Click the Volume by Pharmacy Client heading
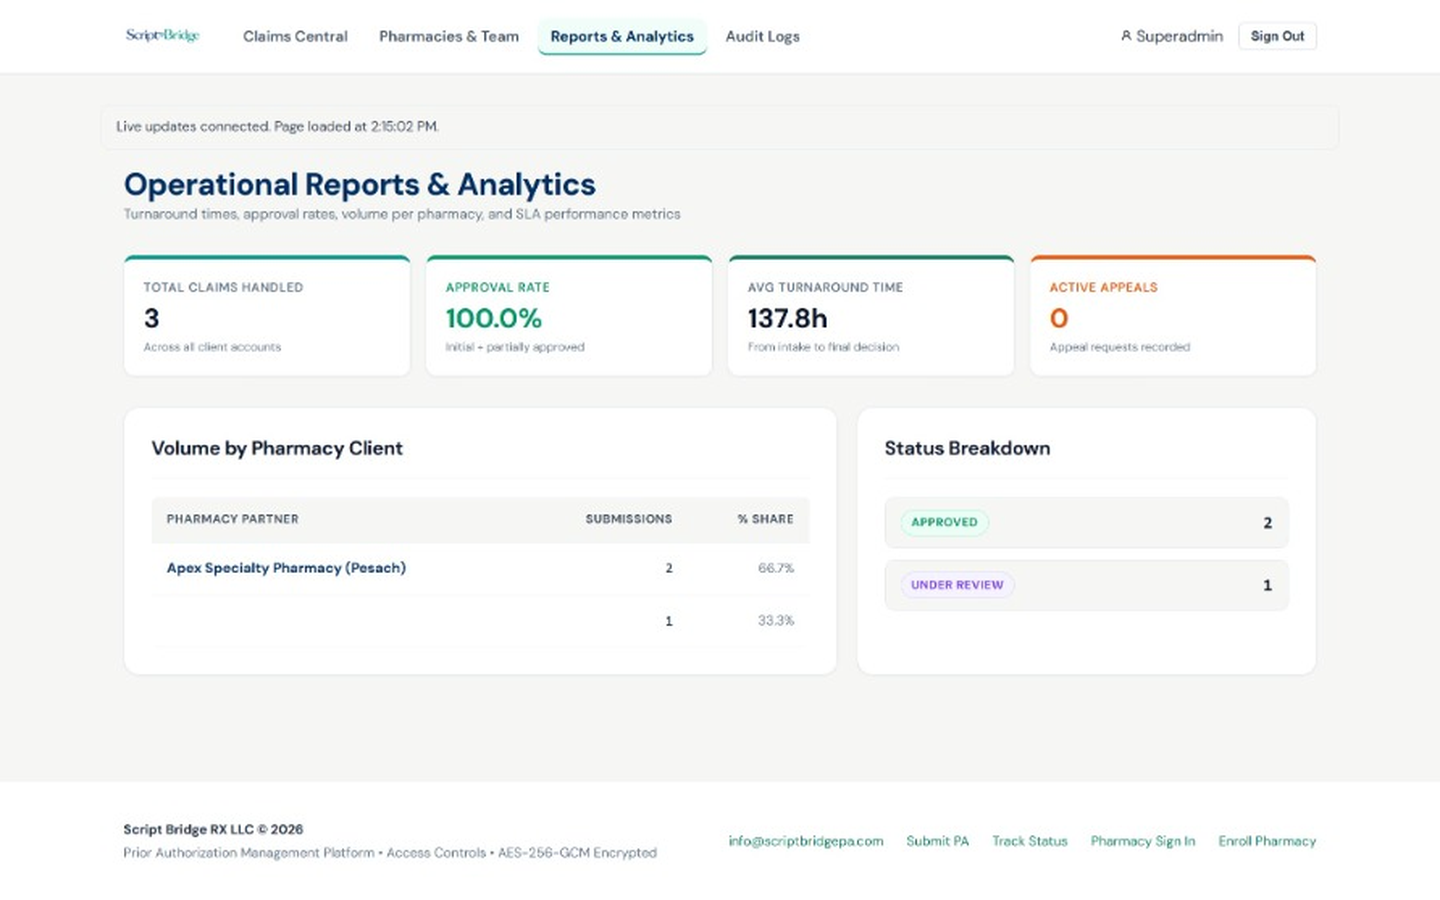 pos(277,448)
